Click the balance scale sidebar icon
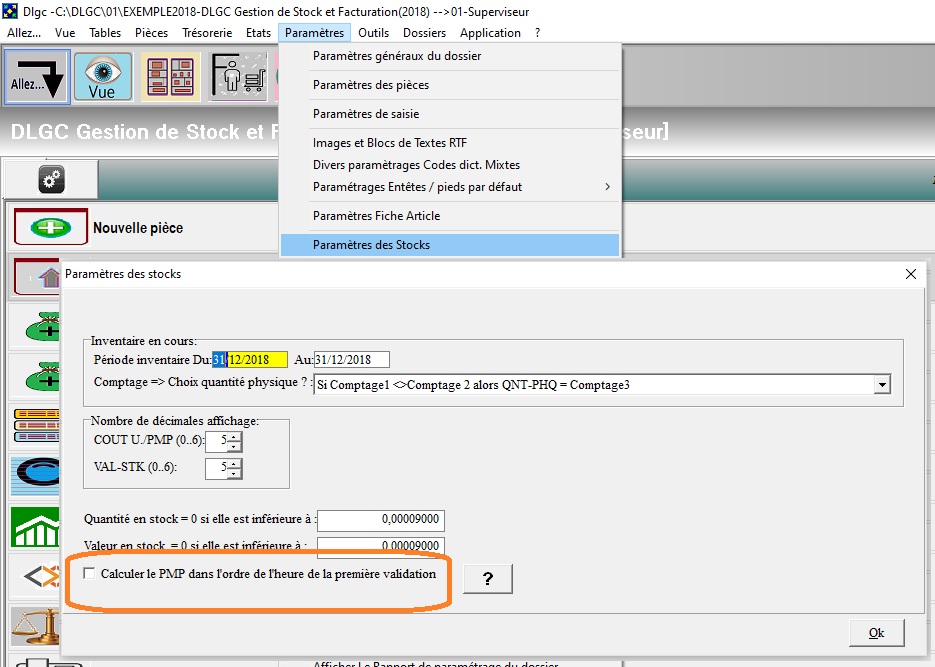Screen dimensions: 935x667 coord(35,625)
